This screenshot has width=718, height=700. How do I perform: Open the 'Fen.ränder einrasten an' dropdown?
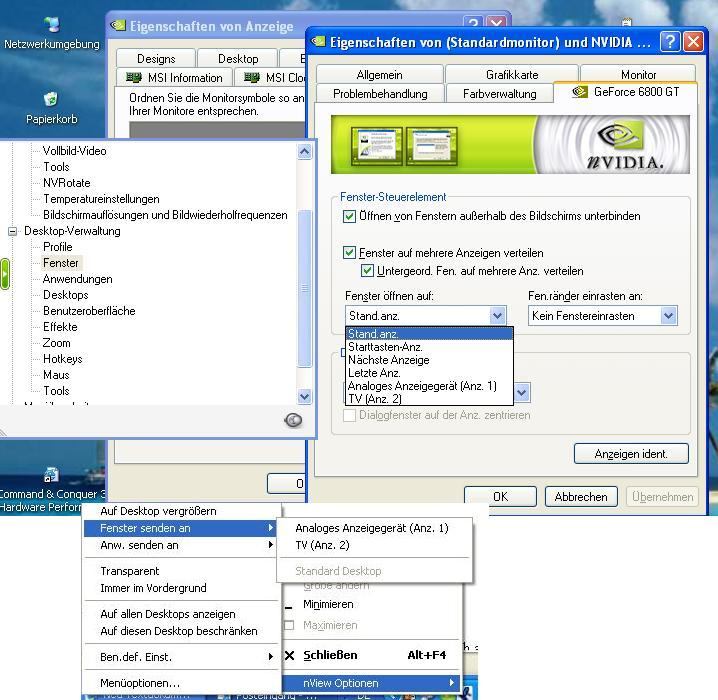669,315
